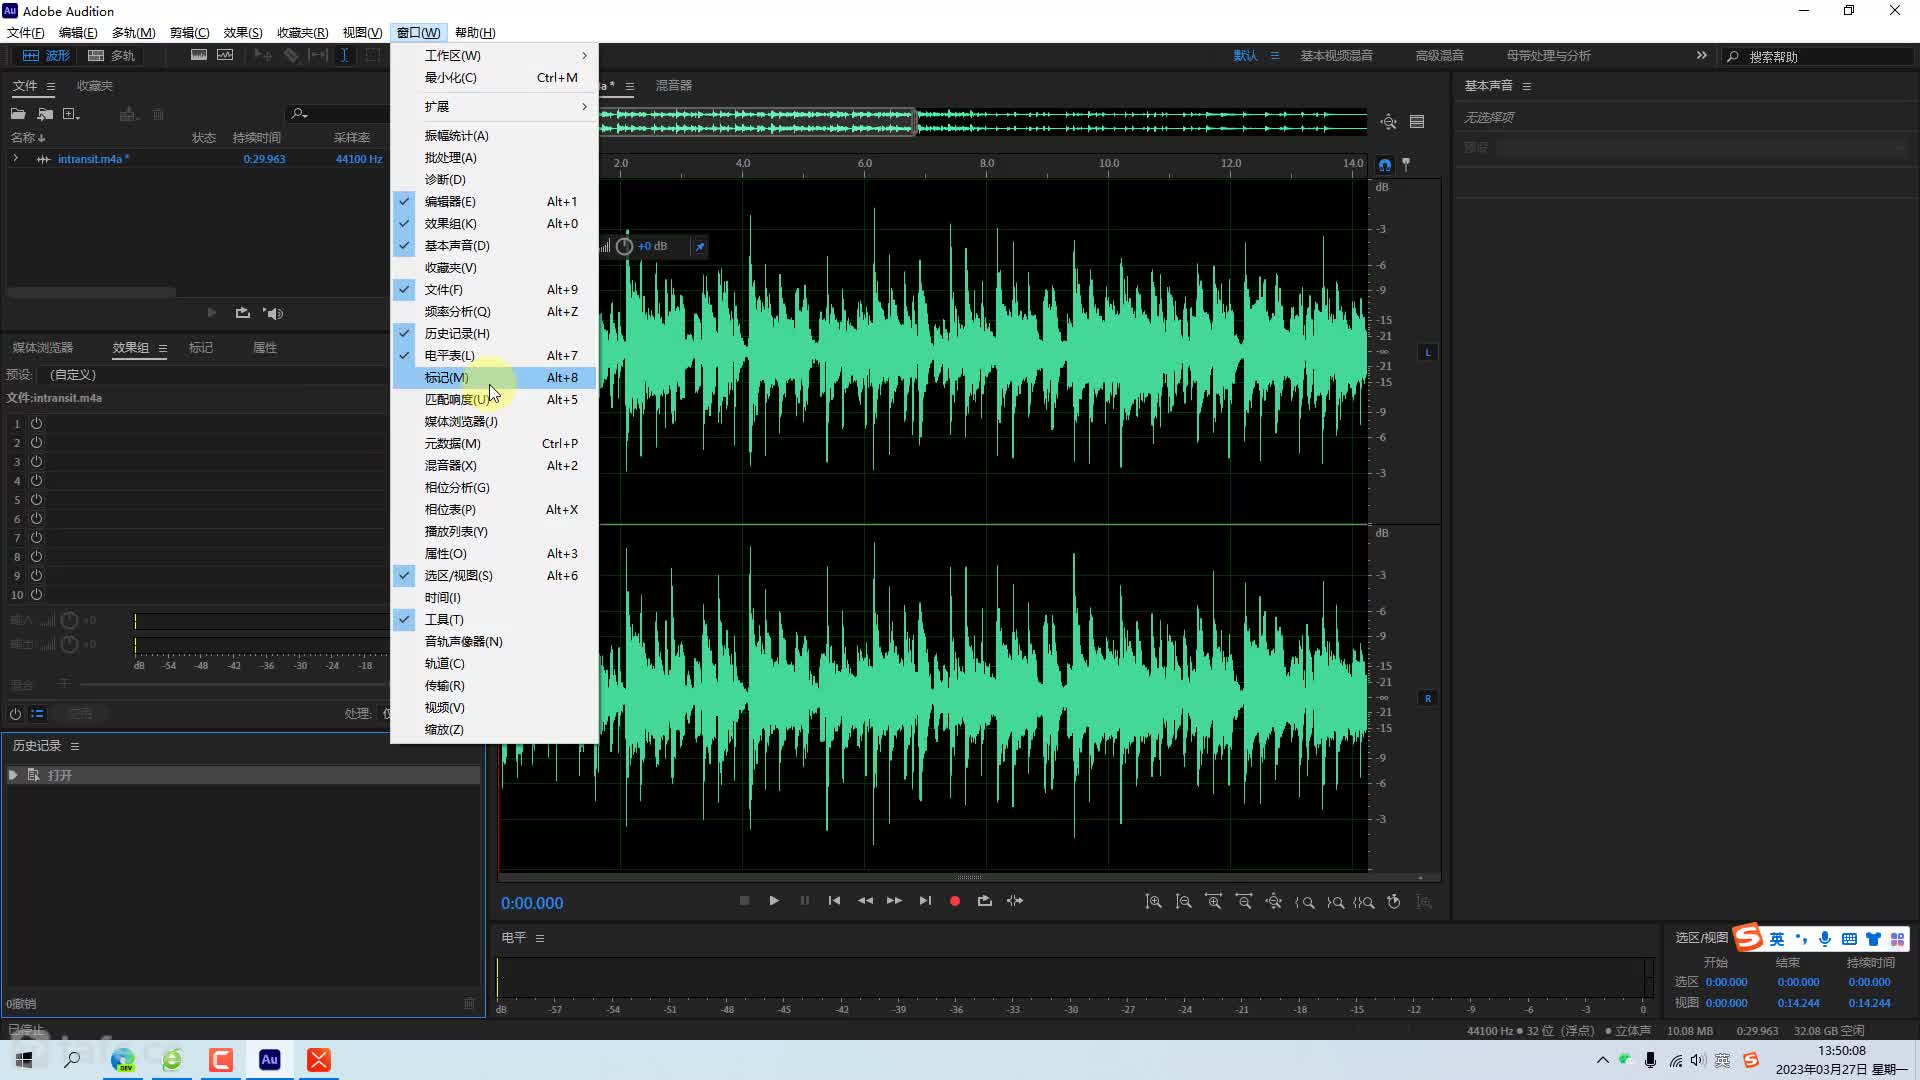
Task: Select Markers (标记) in Window menu
Action: pyautogui.click(x=494, y=378)
